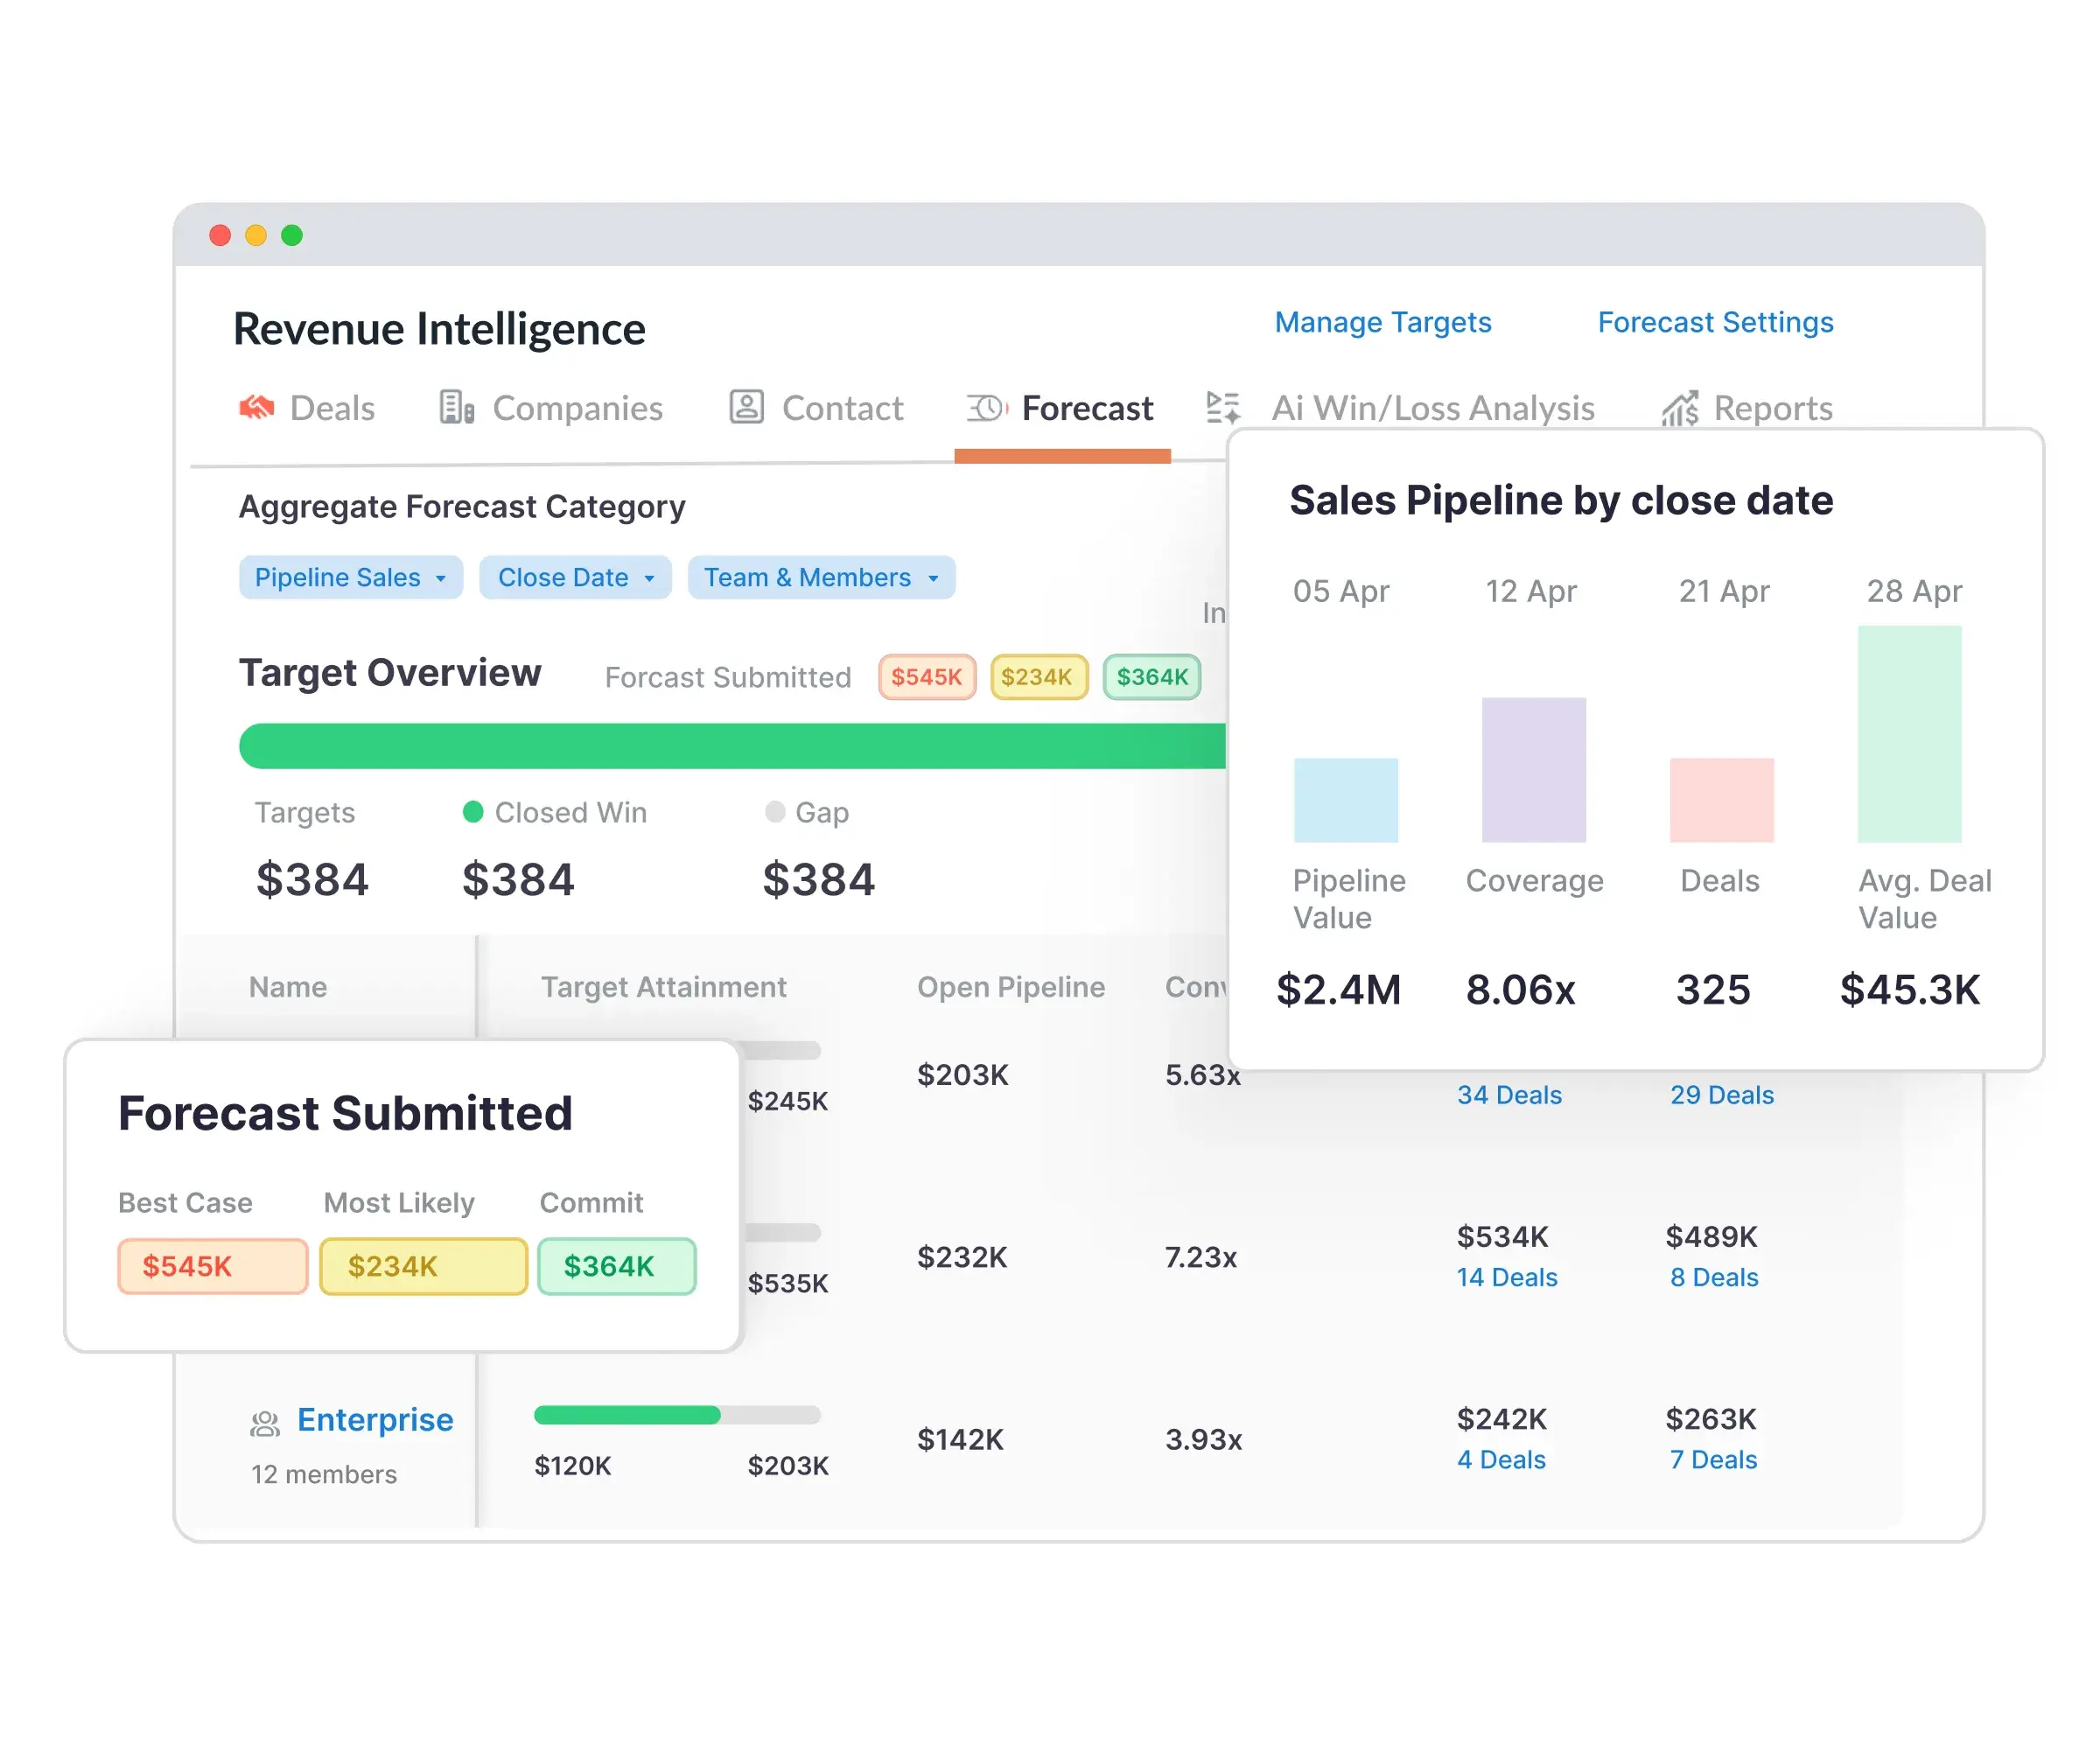Screen dimensions: 2100x1750
Task: Click the 3.93x coverage value
Action: (1203, 1440)
